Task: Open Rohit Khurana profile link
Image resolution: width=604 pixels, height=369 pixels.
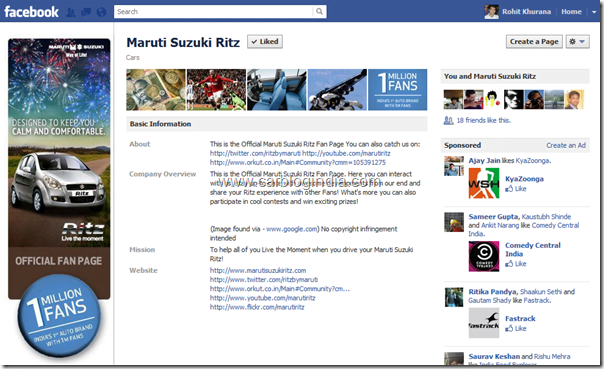Action: pos(526,12)
